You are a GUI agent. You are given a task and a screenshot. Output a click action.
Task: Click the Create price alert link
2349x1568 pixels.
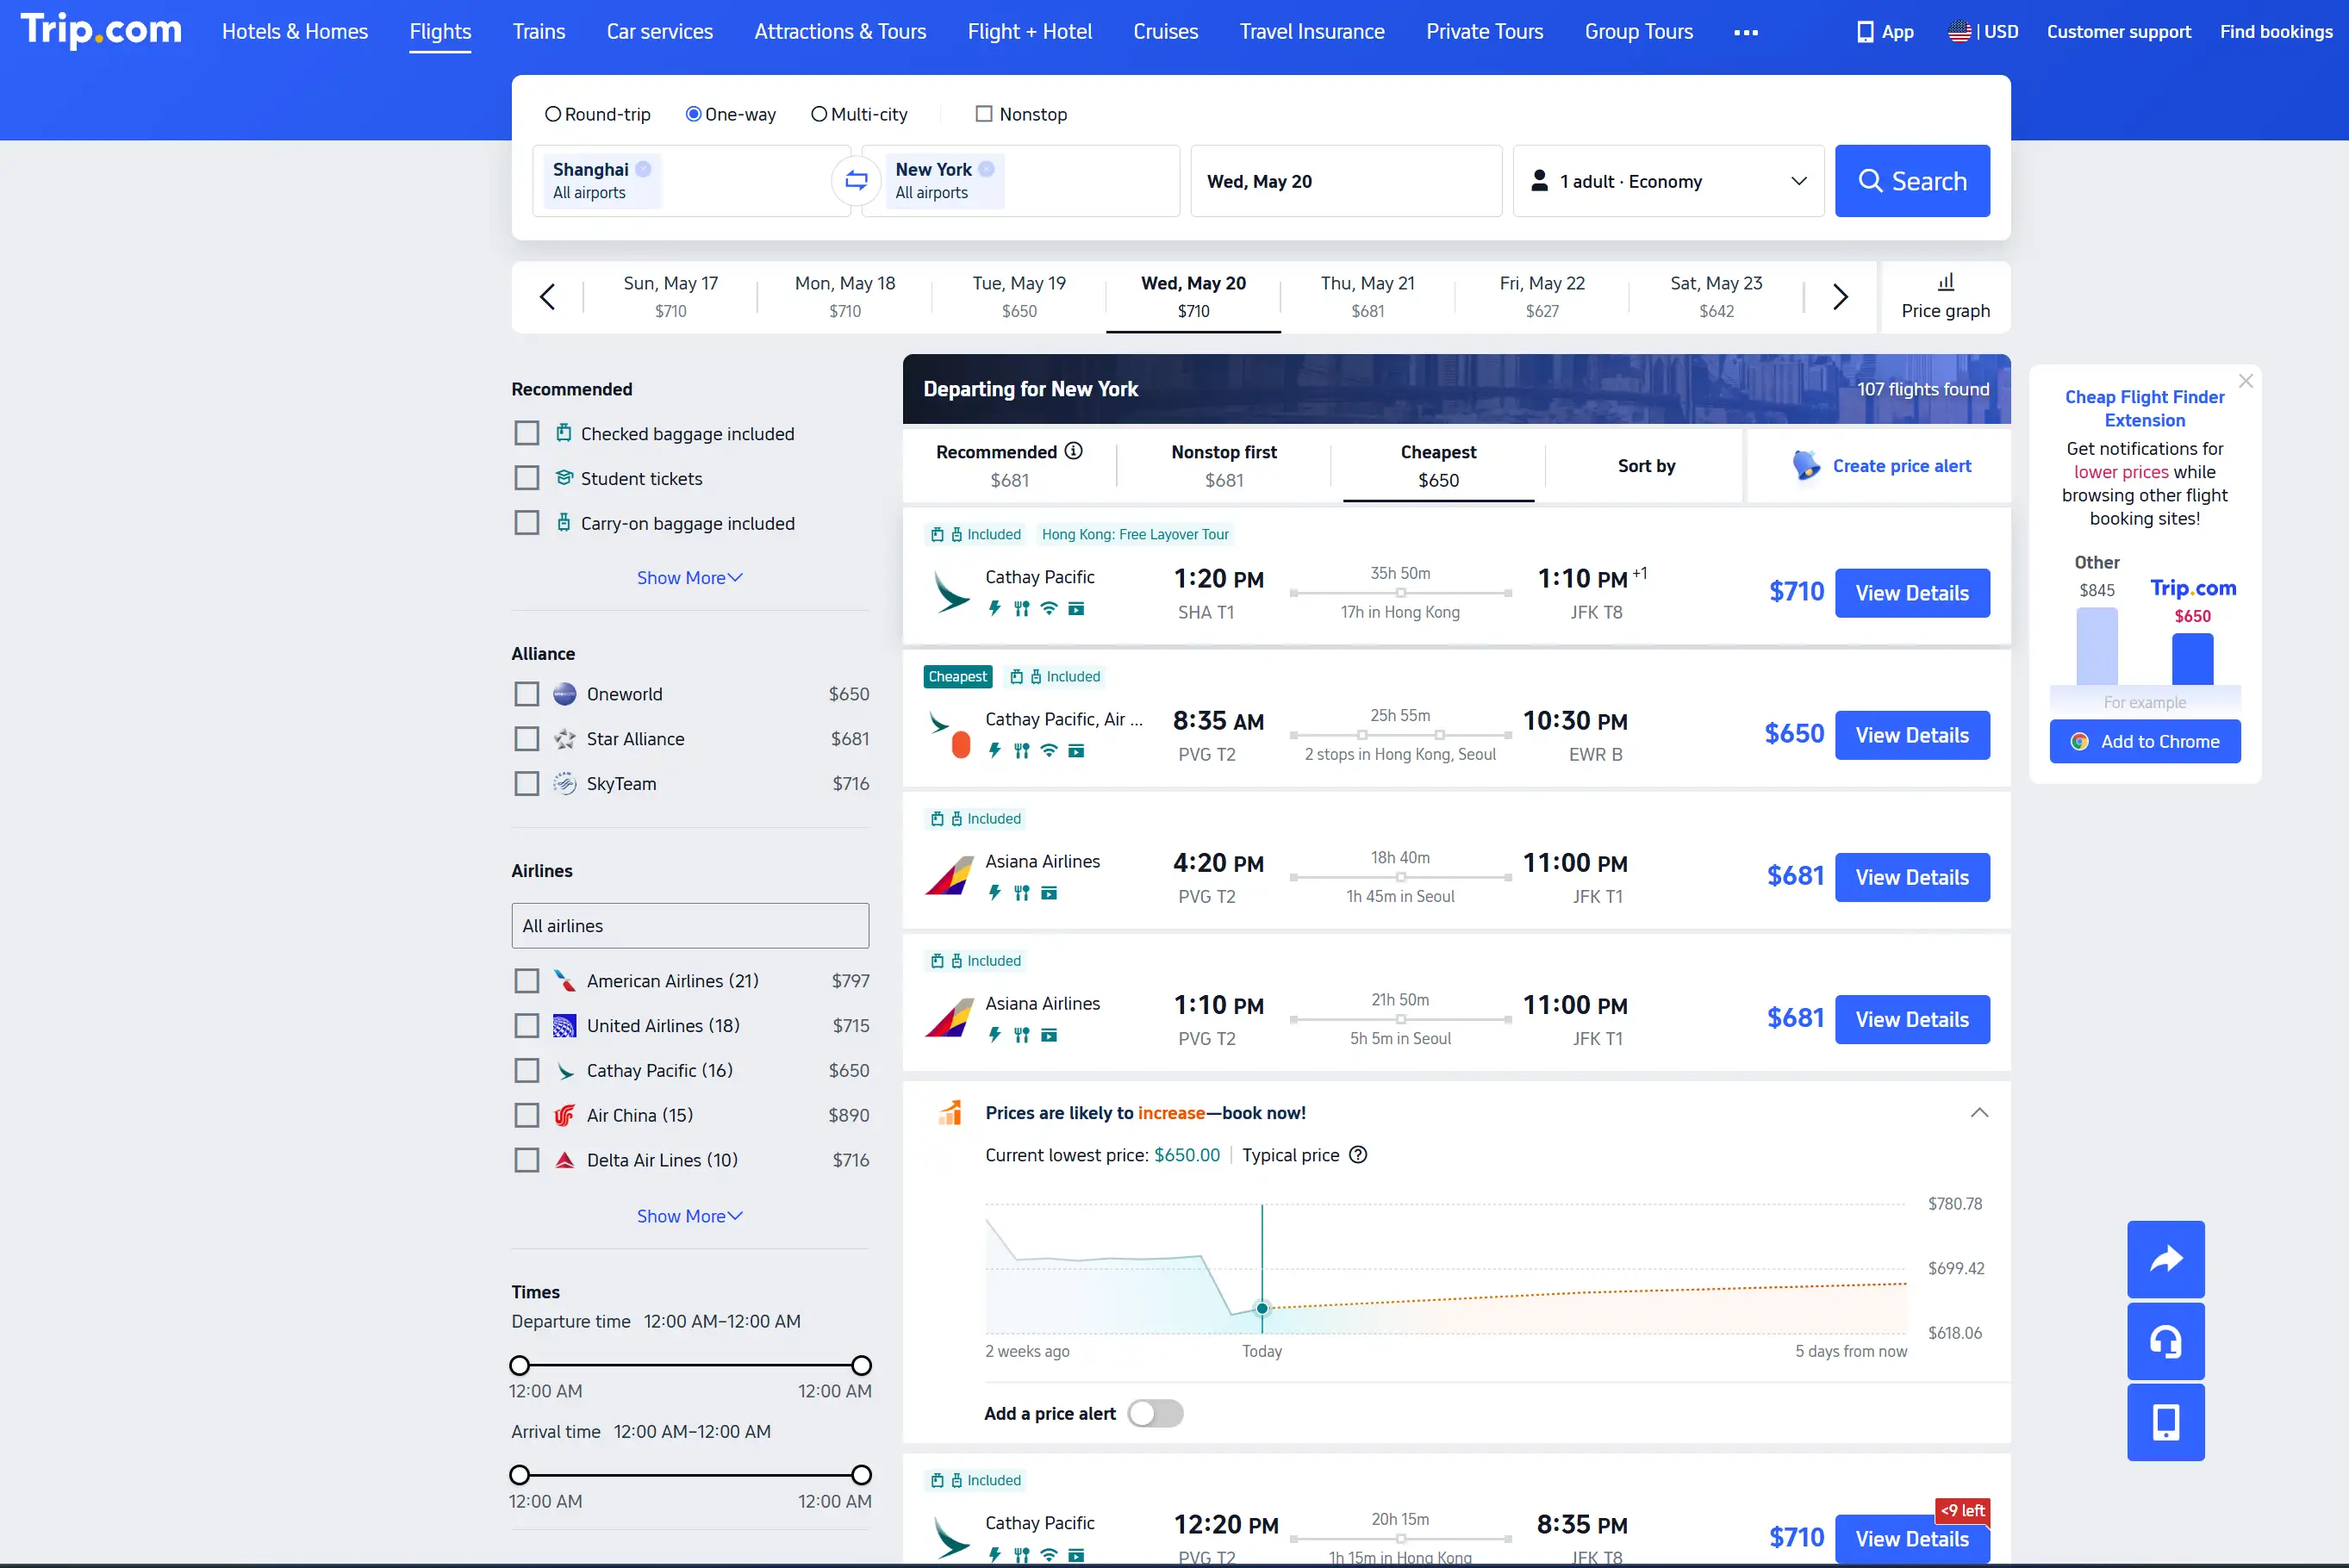click(x=1901, y=465)
